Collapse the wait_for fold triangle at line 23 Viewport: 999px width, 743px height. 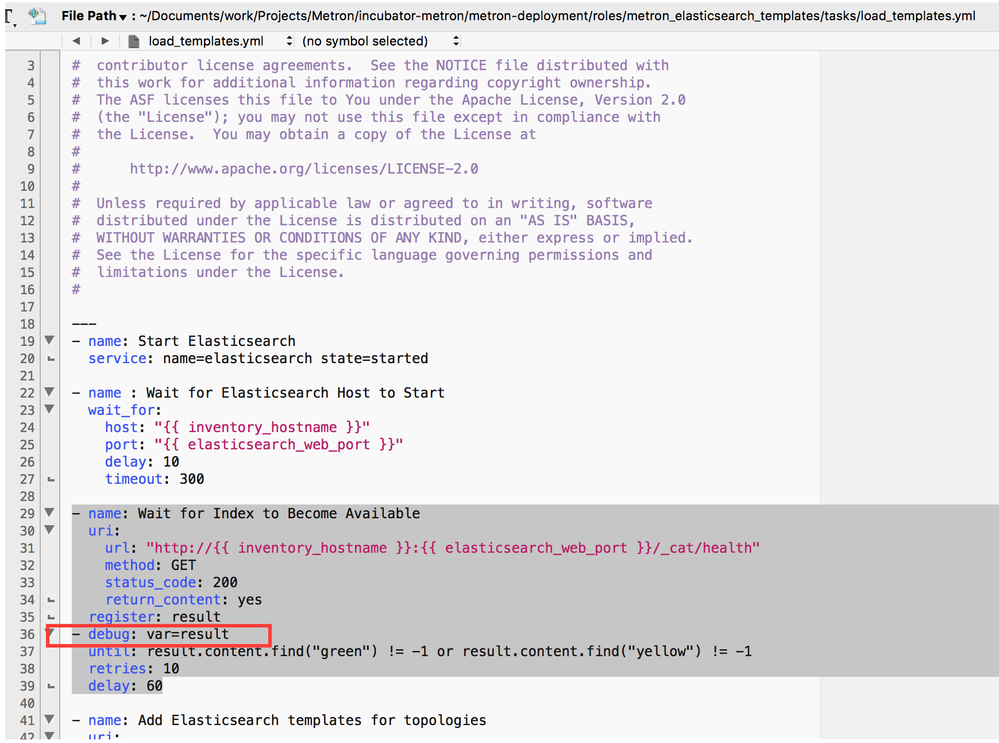(49, 409)
